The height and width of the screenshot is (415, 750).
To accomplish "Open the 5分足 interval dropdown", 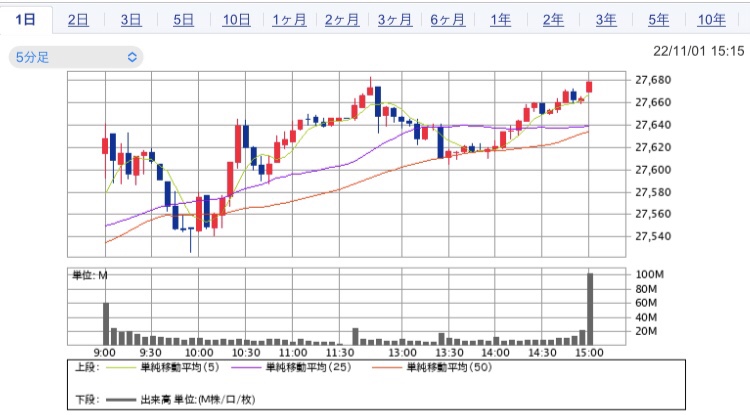I will [76, 57].
